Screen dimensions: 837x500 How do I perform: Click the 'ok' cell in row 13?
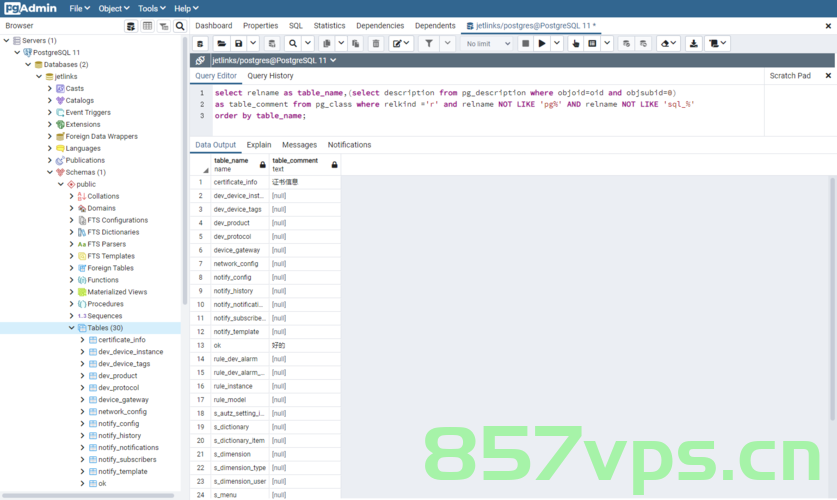coord(240,346)
